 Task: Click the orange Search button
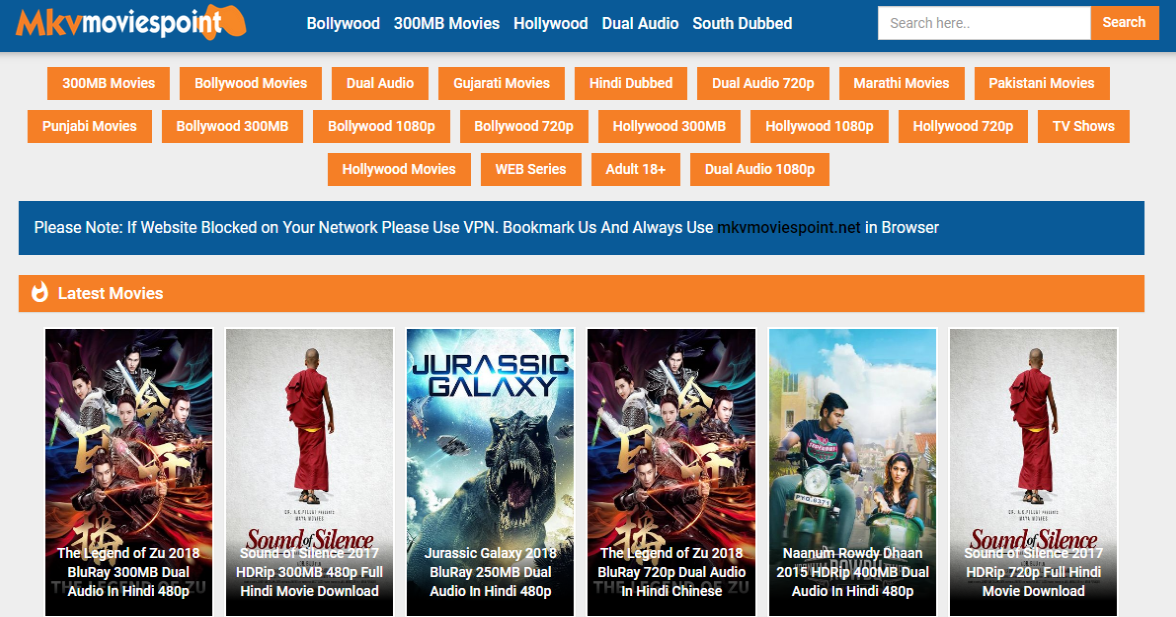point(1124,22)
